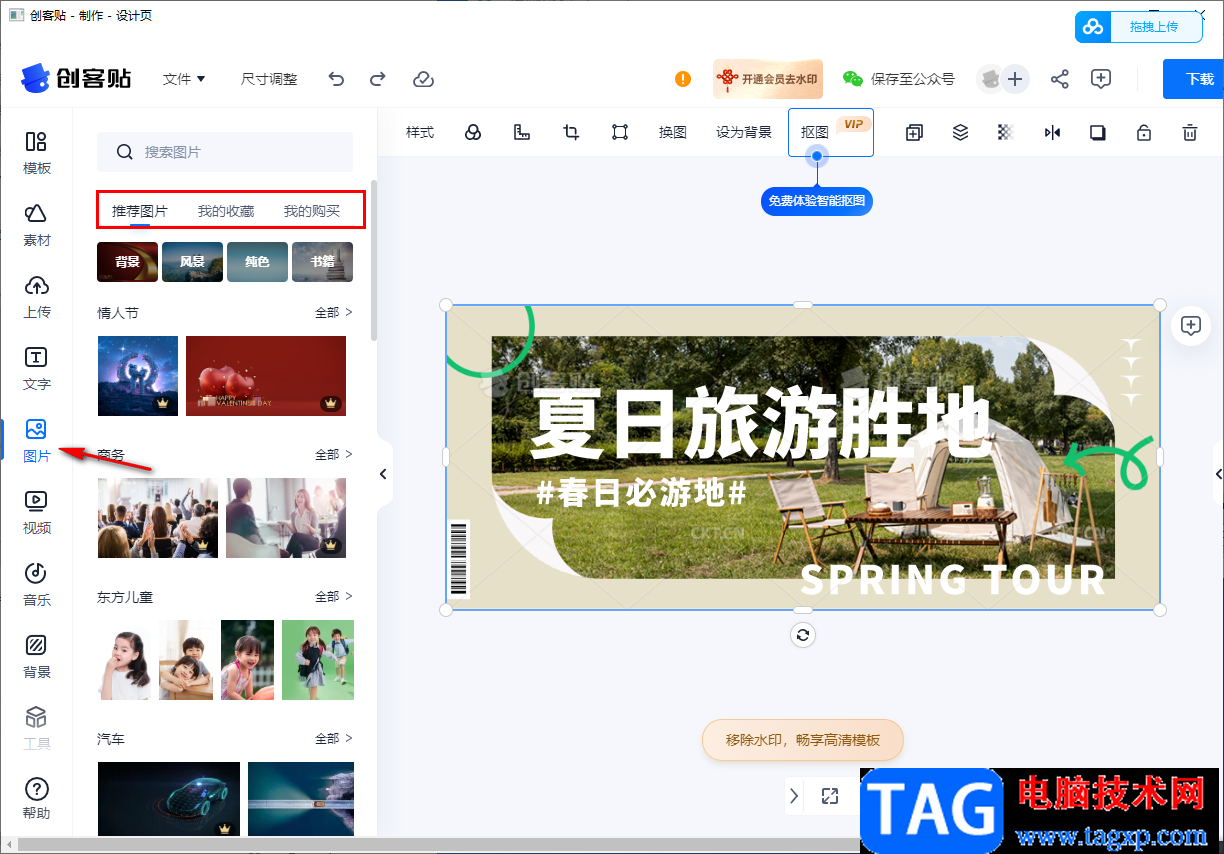The width and height of the screenshot is (1224, 854).
Task: Expand 情人节 category via 全部
Action: click(334, 313)
